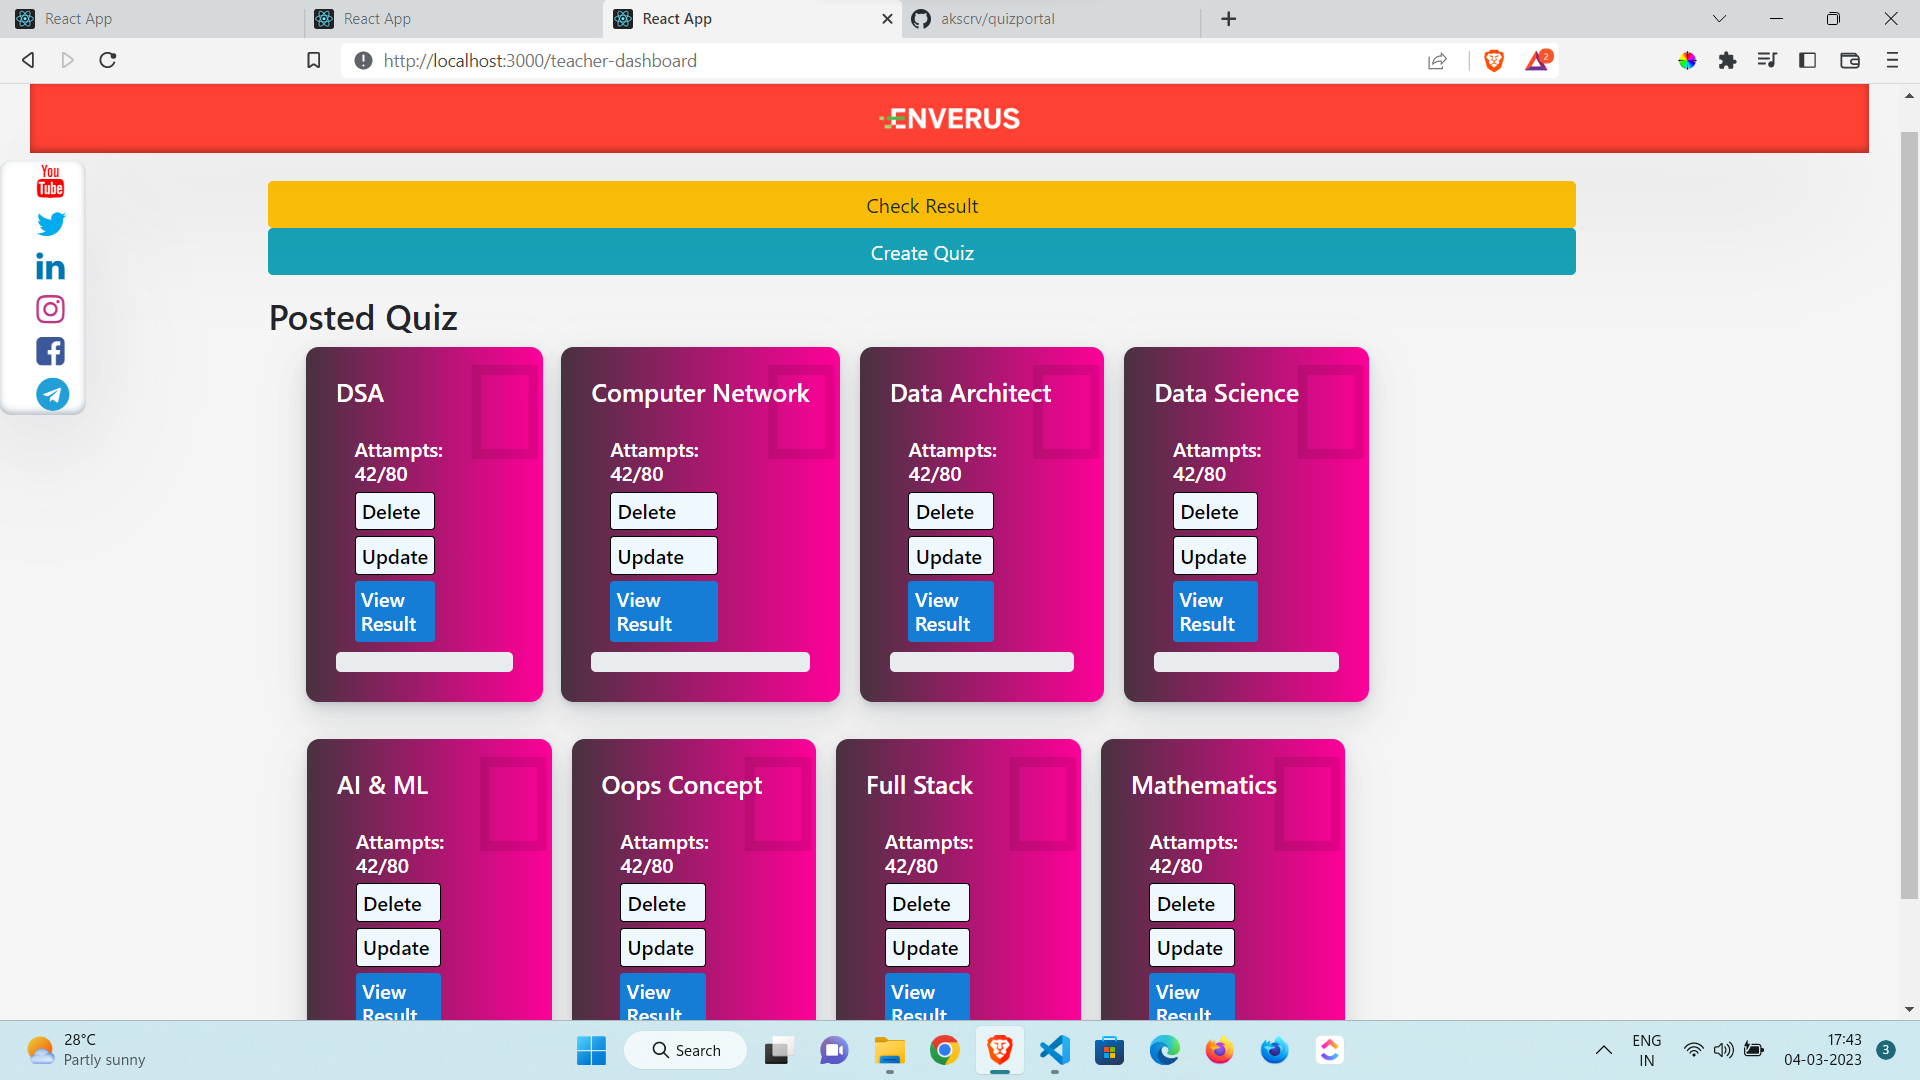Click the ENVERUS logo in header
This screenshot has height=1080, width=1920.
(x=949, y=119)
